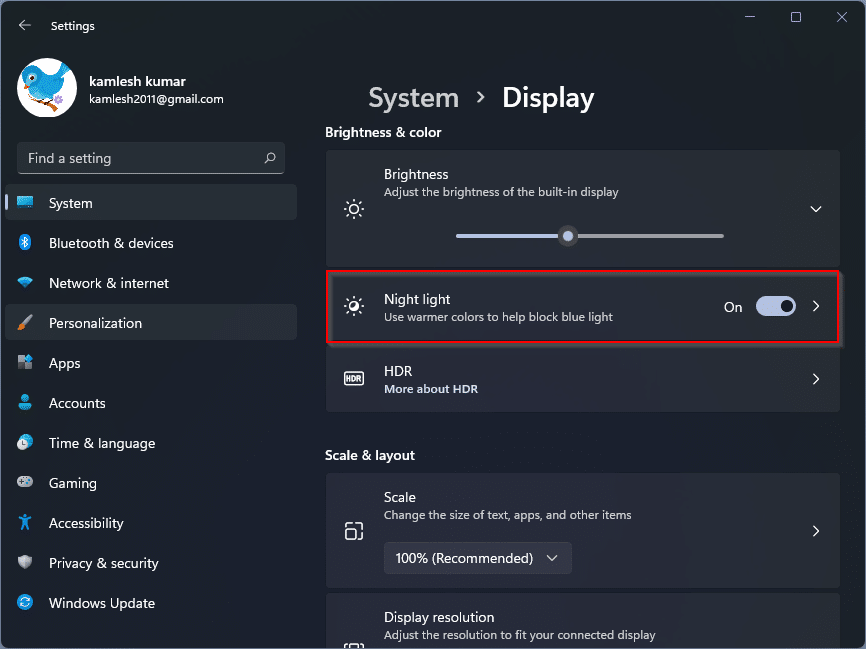Open the Windows Update icon
Viewport: 866px width, 649px height.
[25, 603]
